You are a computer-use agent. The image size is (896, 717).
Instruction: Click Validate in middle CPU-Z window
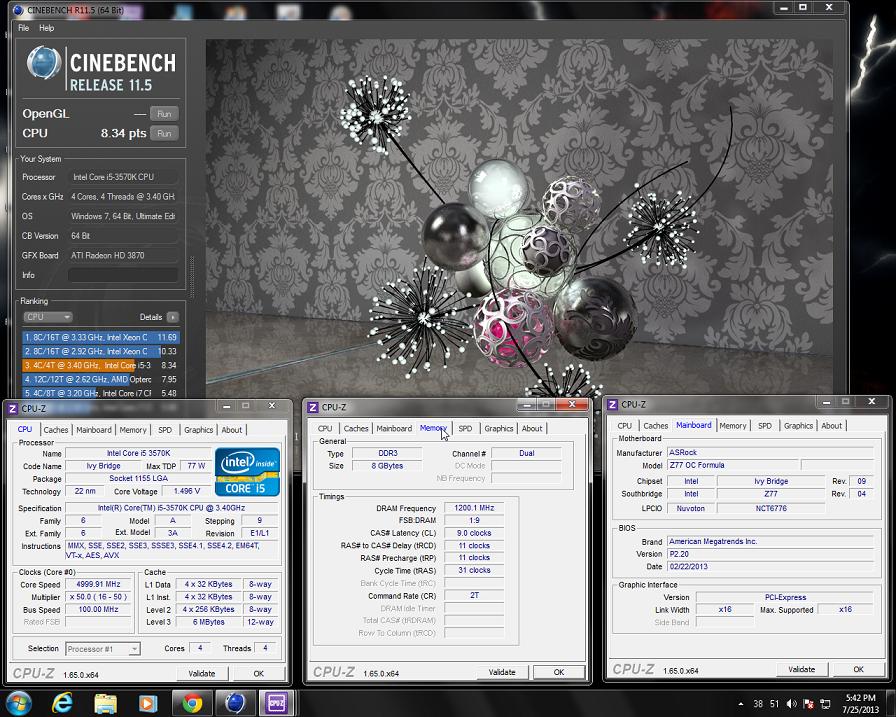(502, 672)
